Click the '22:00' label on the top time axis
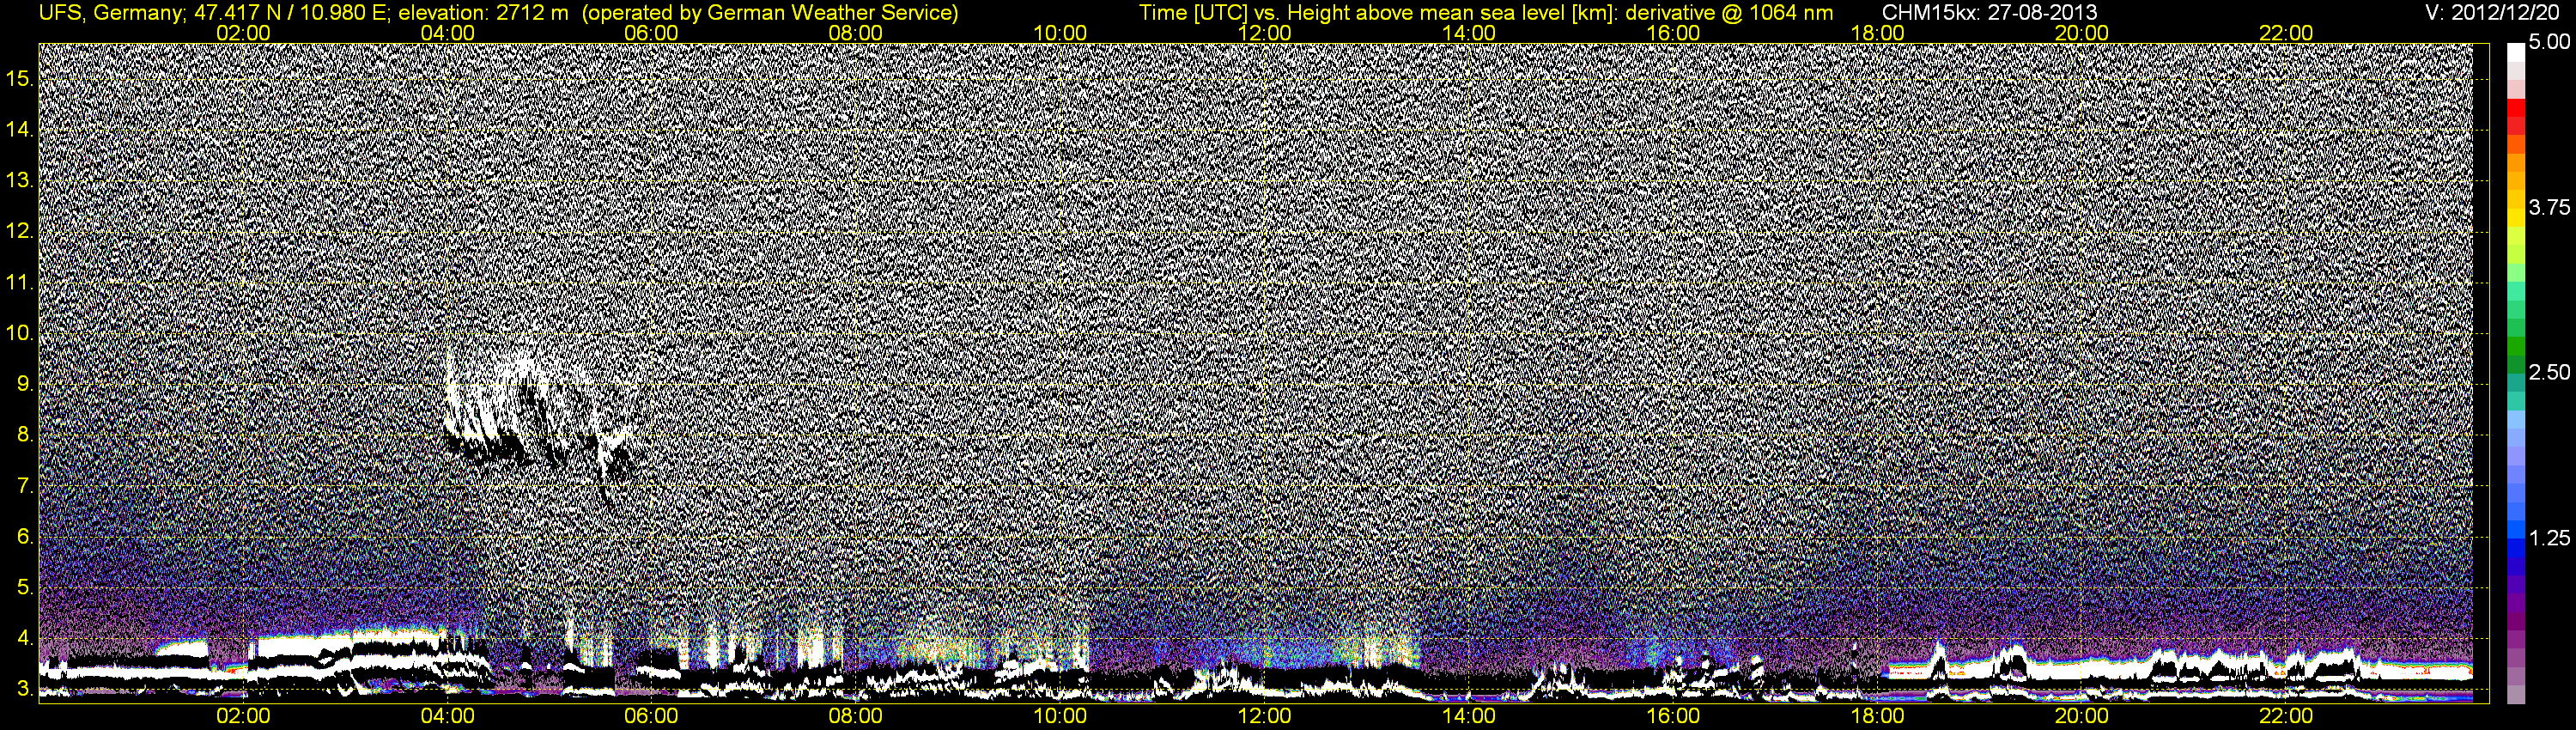Screen dimensions: 2576x730 tap(2286, 33)
